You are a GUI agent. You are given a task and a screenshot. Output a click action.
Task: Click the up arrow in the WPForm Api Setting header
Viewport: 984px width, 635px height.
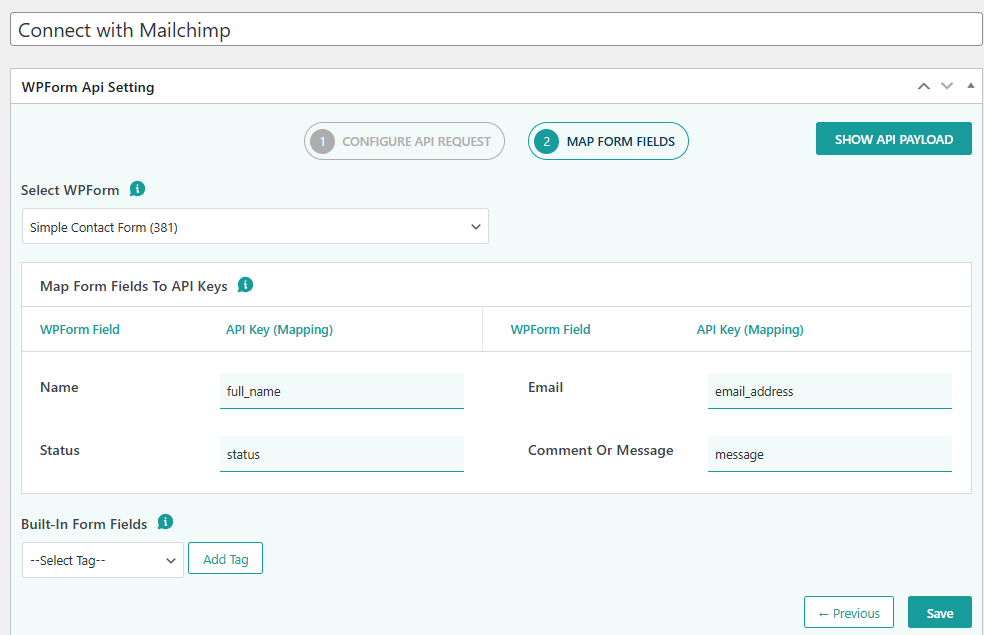pyautogui.click(x=923, y=86)
